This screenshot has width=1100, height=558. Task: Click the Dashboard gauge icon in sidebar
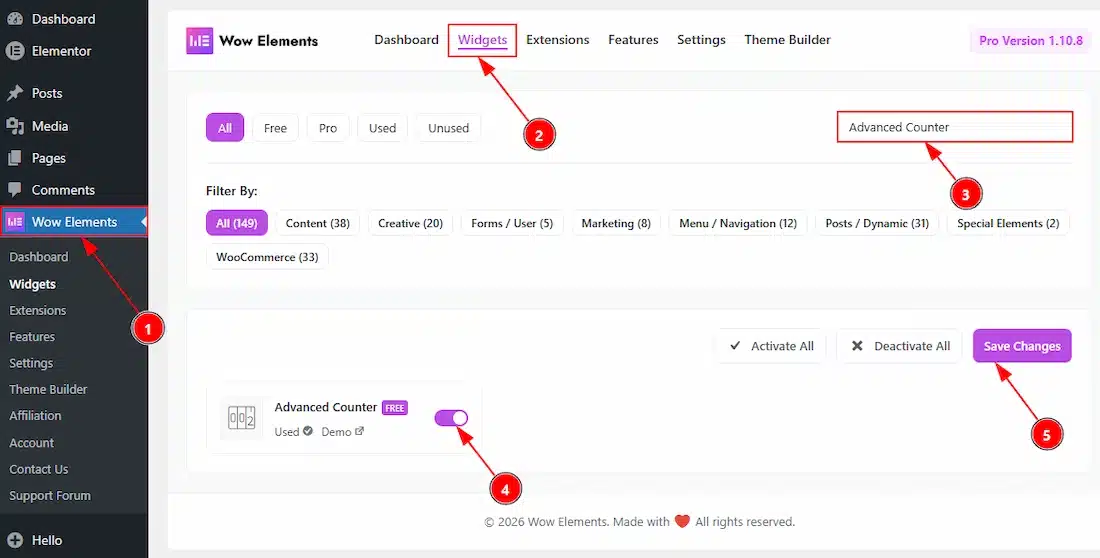(x=15, y=19)
